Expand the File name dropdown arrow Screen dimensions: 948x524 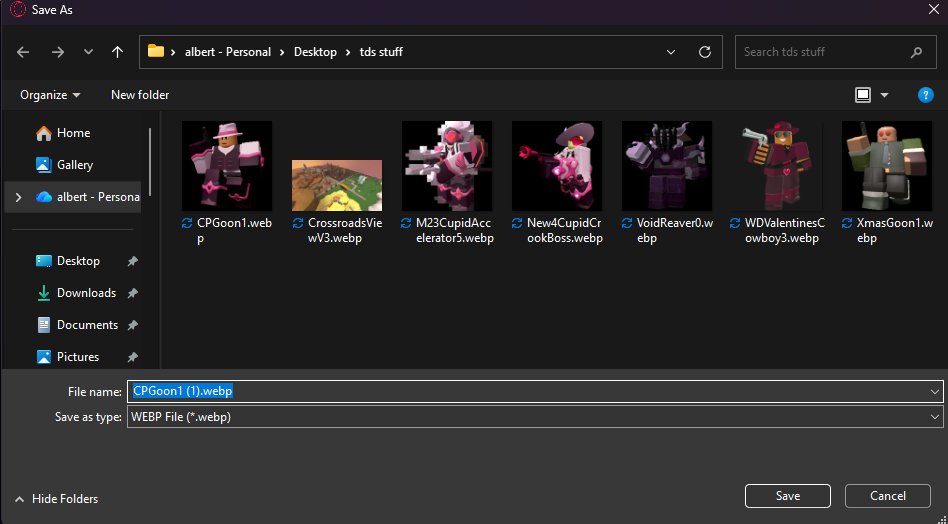[935, 392]
